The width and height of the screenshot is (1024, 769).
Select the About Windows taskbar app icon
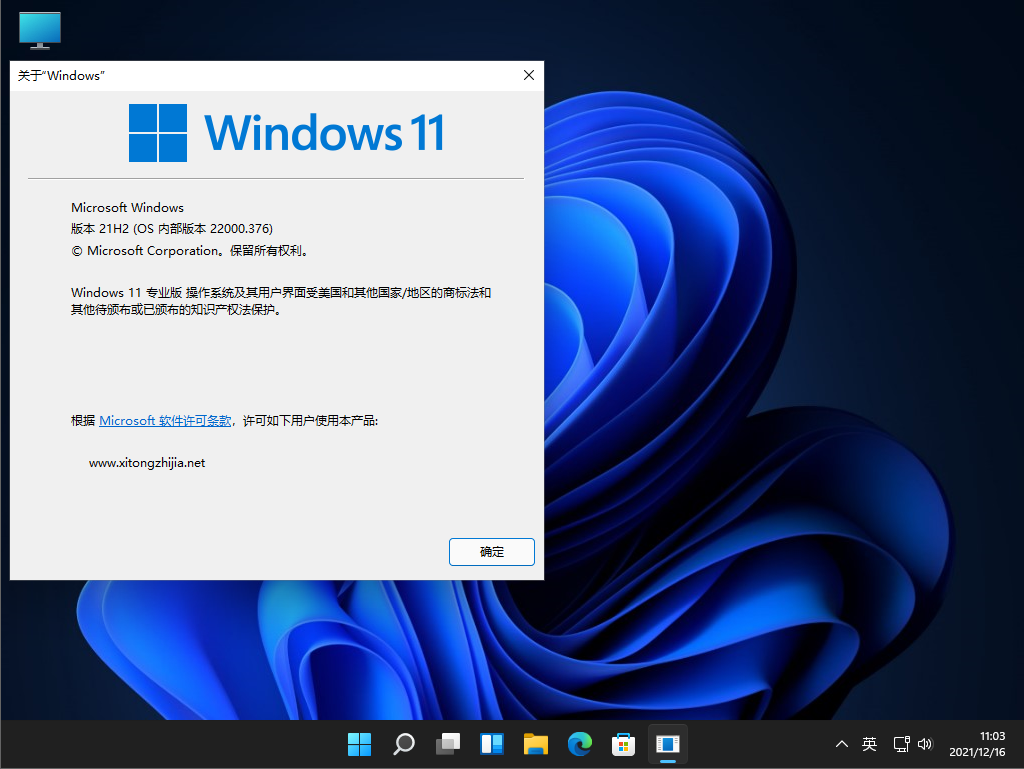pyautogui.click(x=668, y=744)
